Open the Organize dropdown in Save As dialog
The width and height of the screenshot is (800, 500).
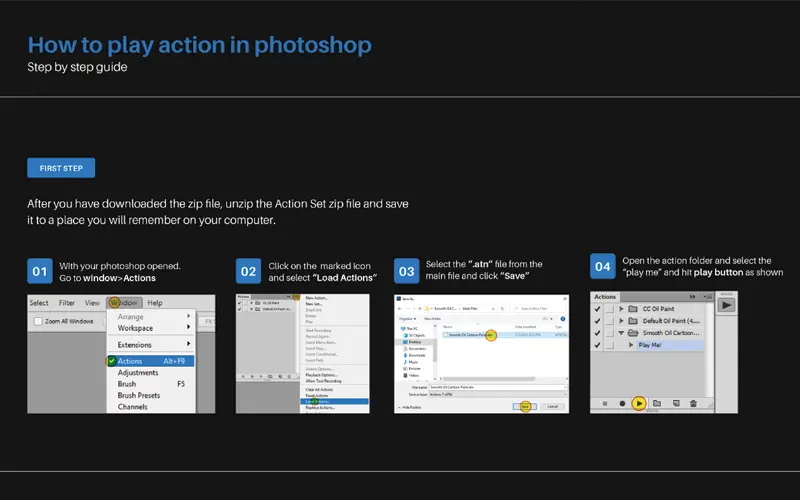408,319
